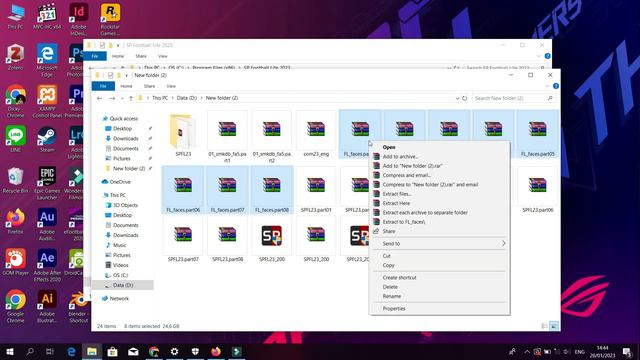Click Data (D:) in address breadcrumb
Screen dimensions: 640x360
[x=187, y=98]
